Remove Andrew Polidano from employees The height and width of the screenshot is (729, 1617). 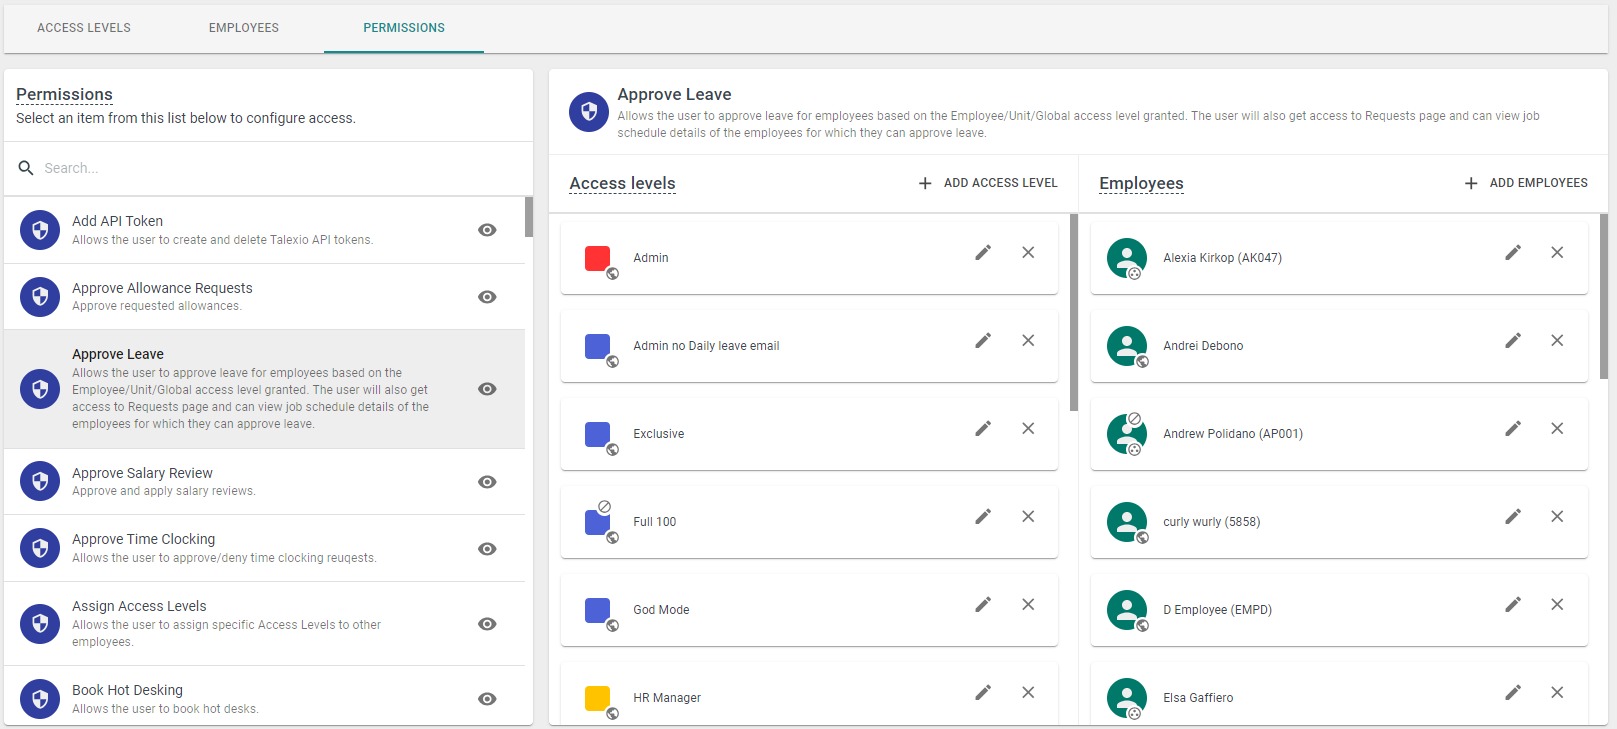(x=1557, y=429)
